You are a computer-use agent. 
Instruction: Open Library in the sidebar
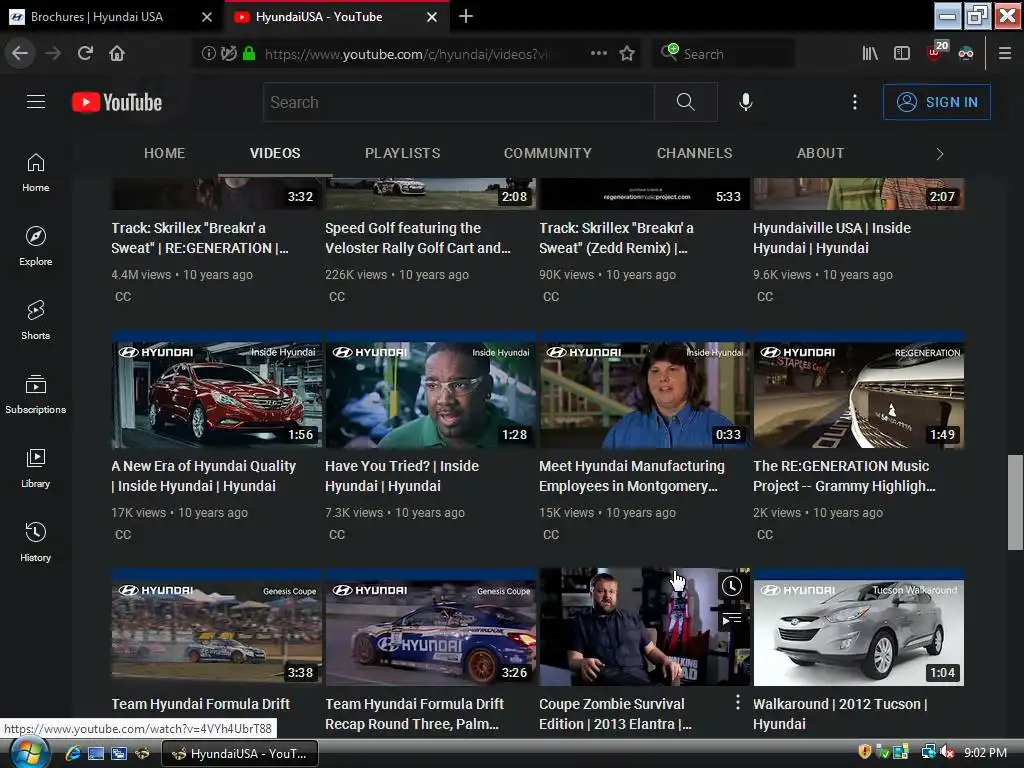pos(35,468)
